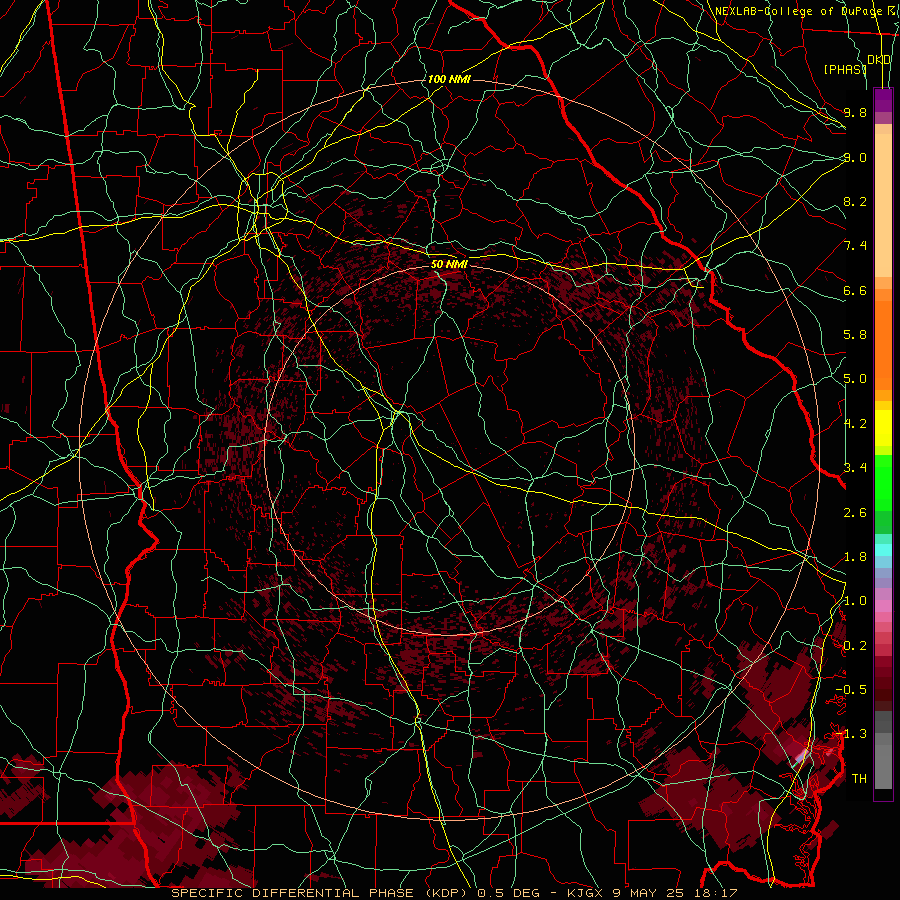The width and height of the screenshot is (900, 900).
Task: Click the 9.0 value on the legend
Action: click(855, 157)
